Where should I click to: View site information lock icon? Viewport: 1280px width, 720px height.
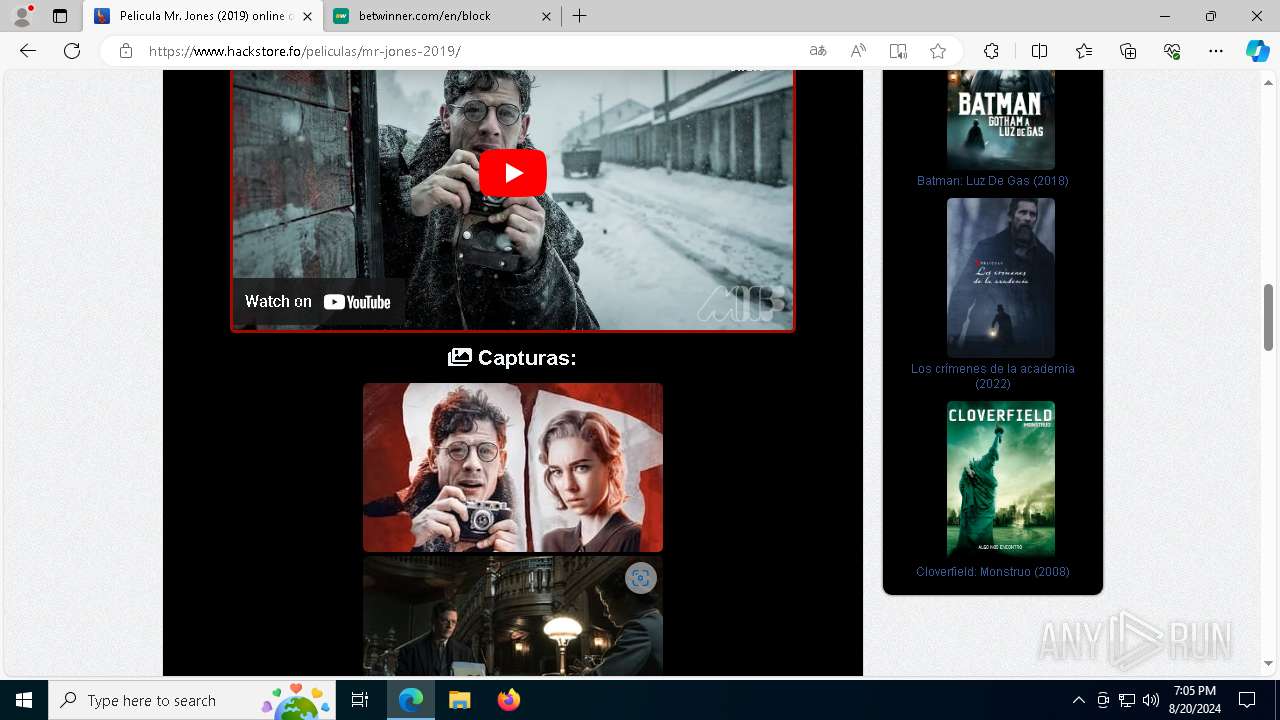coord(126,51)
